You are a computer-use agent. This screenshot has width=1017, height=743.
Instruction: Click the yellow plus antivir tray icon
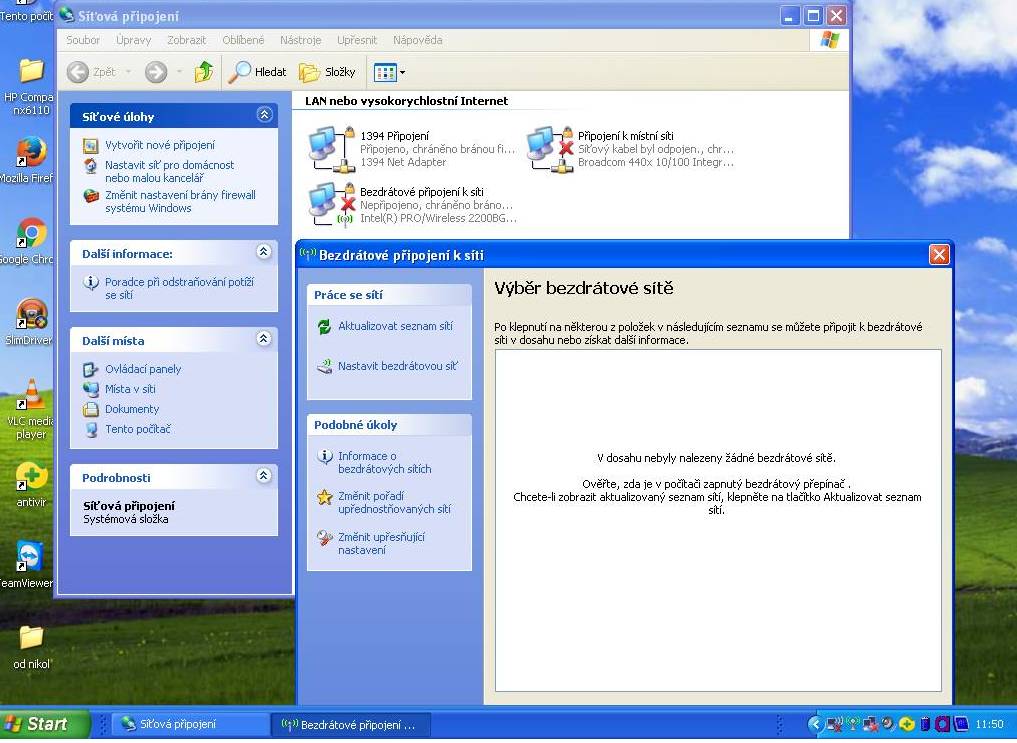pos(906,724)
